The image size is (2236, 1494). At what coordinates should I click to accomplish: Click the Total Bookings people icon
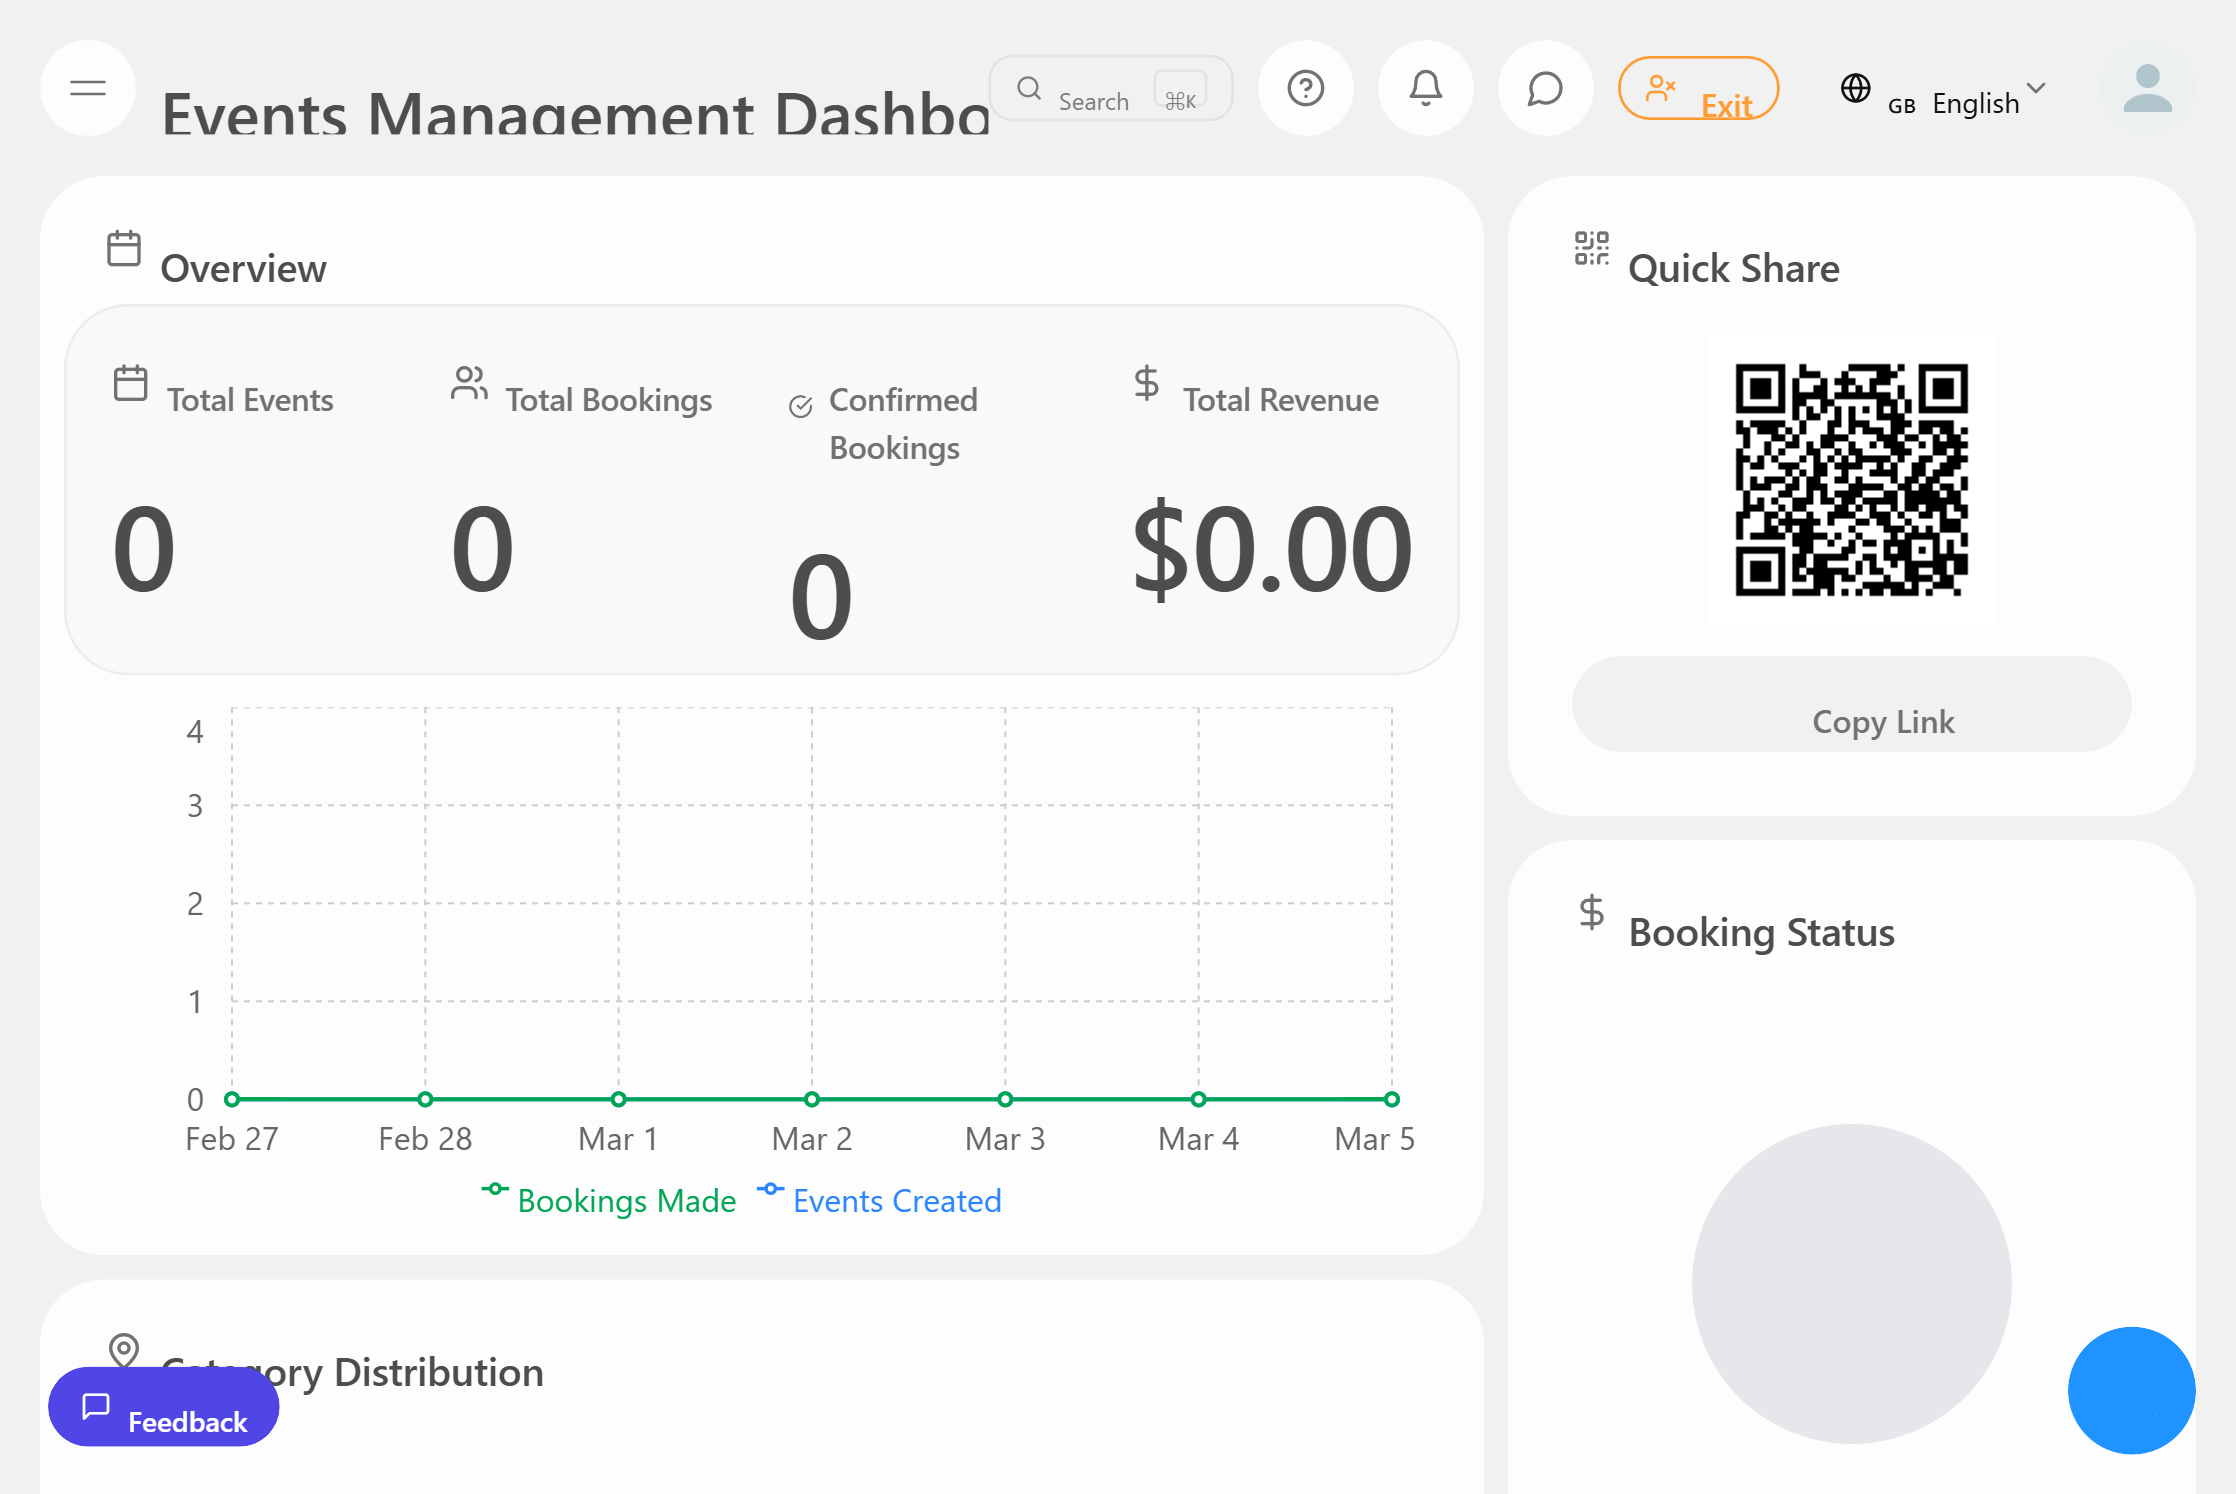tap(469, 383)
